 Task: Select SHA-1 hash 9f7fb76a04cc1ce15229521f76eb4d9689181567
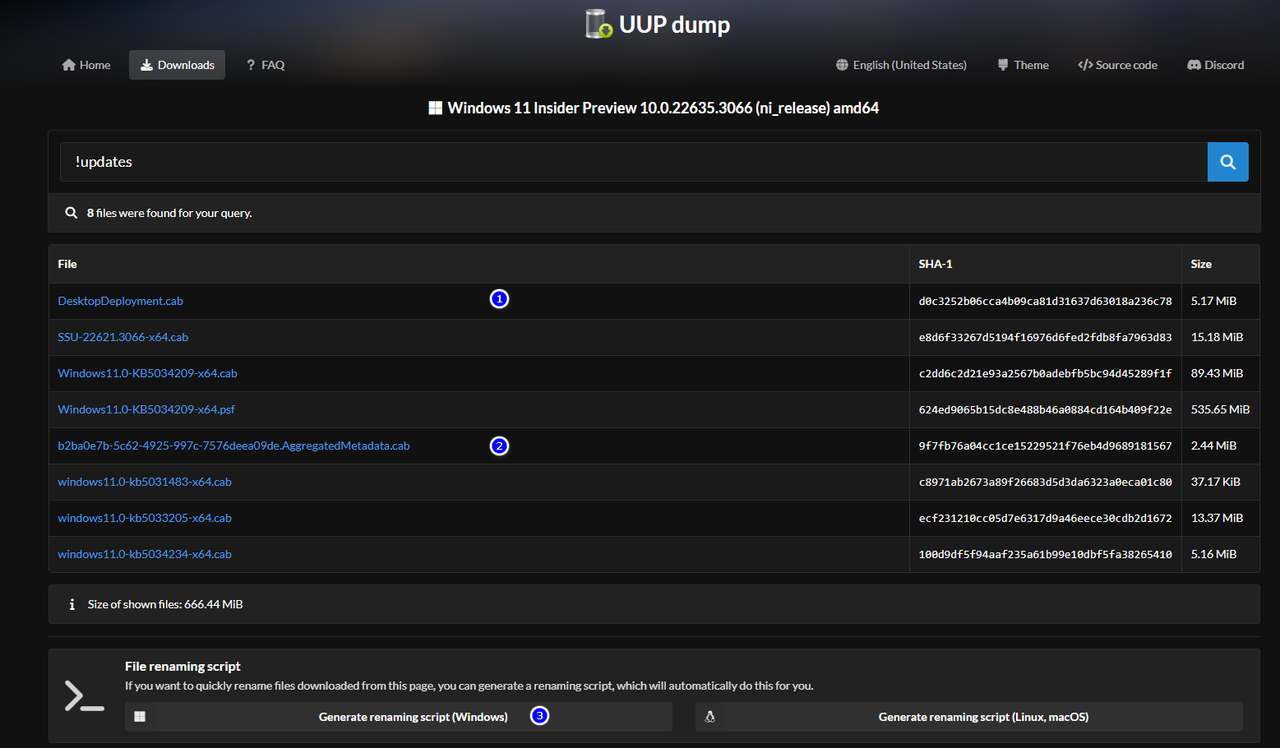pos(1045,446)
